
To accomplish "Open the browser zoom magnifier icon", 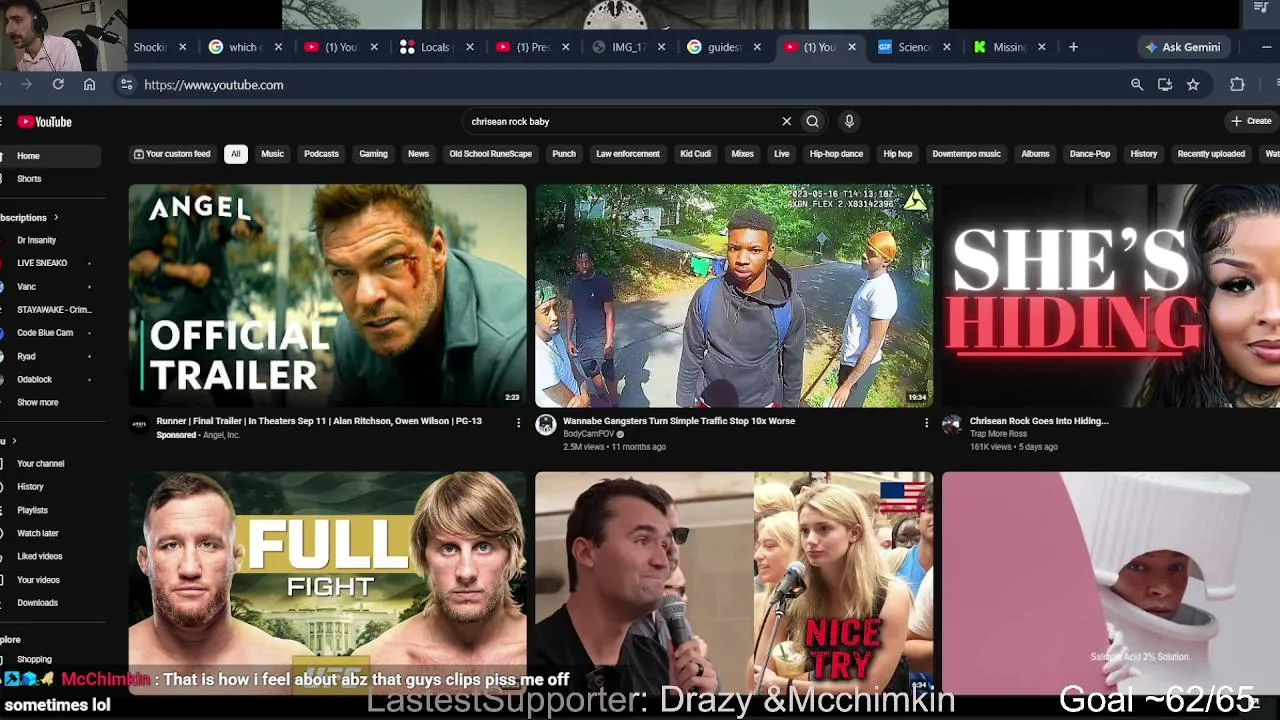I will [x=1137, y=85].
